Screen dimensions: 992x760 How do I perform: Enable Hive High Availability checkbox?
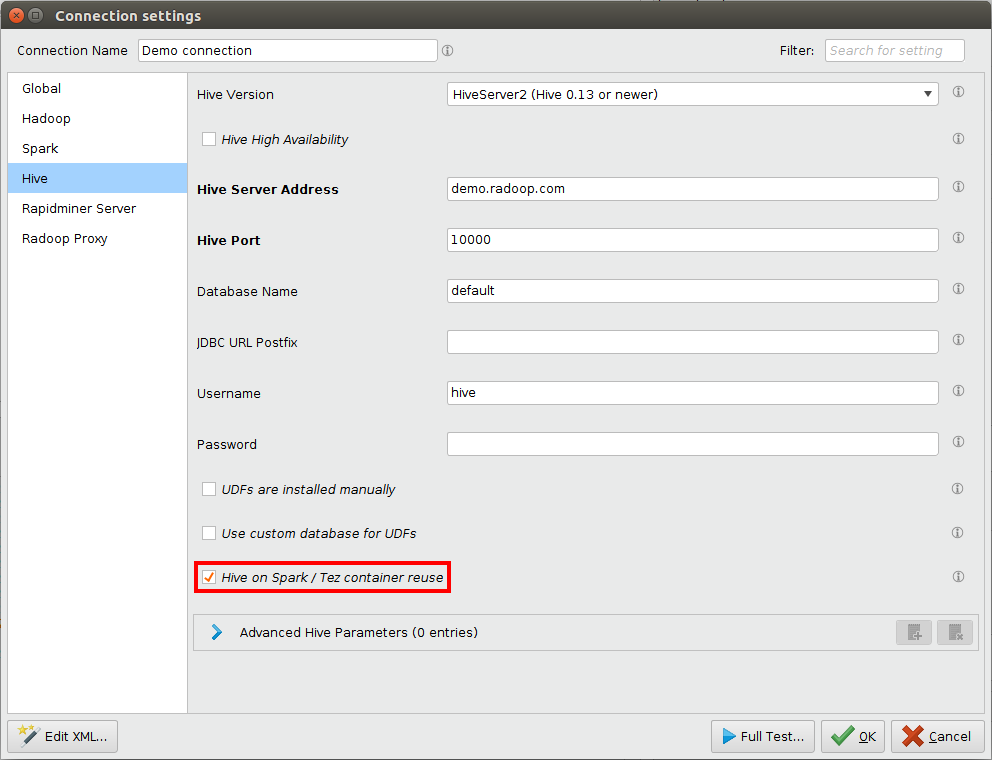pos(209,139)
